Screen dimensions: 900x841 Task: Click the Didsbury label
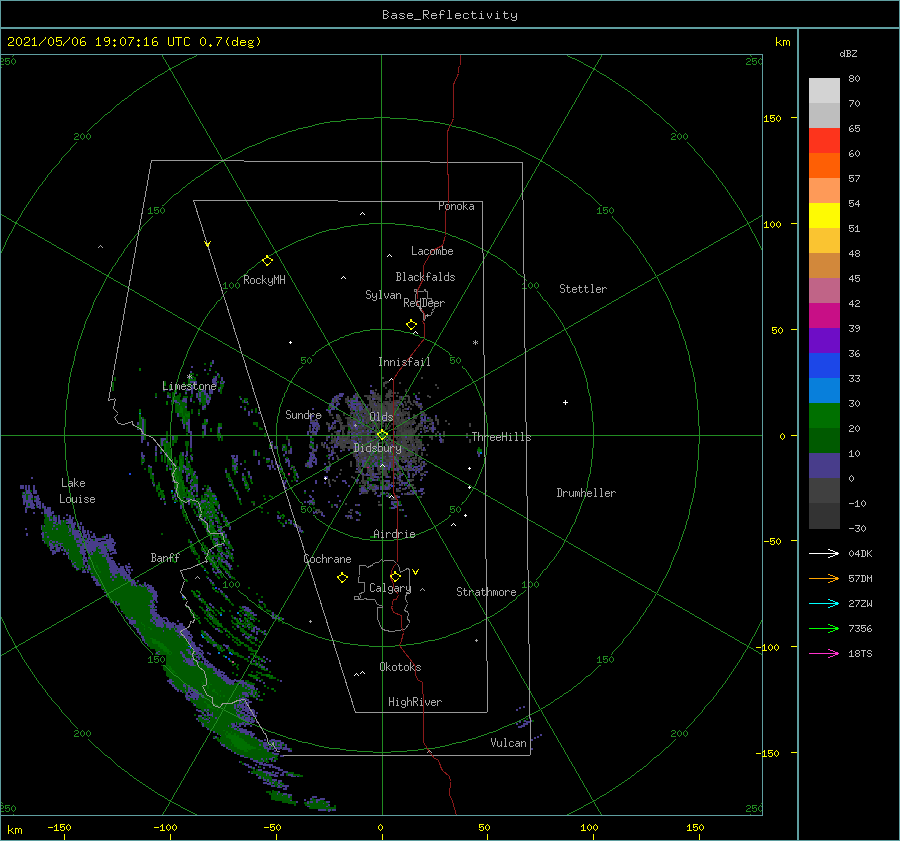377,448
